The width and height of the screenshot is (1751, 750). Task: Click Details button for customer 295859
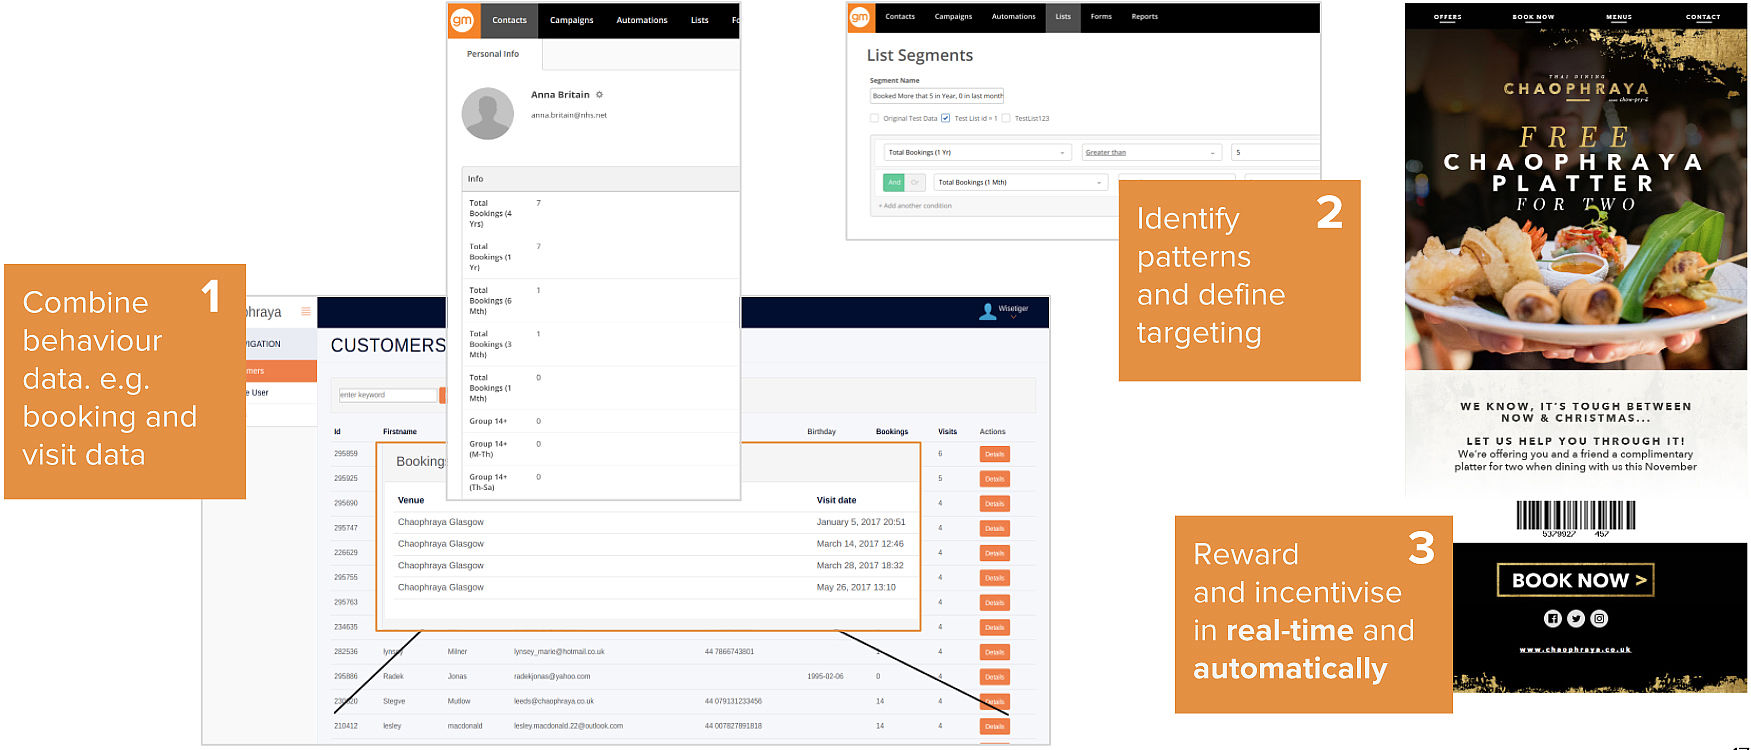tap(994, 454)
